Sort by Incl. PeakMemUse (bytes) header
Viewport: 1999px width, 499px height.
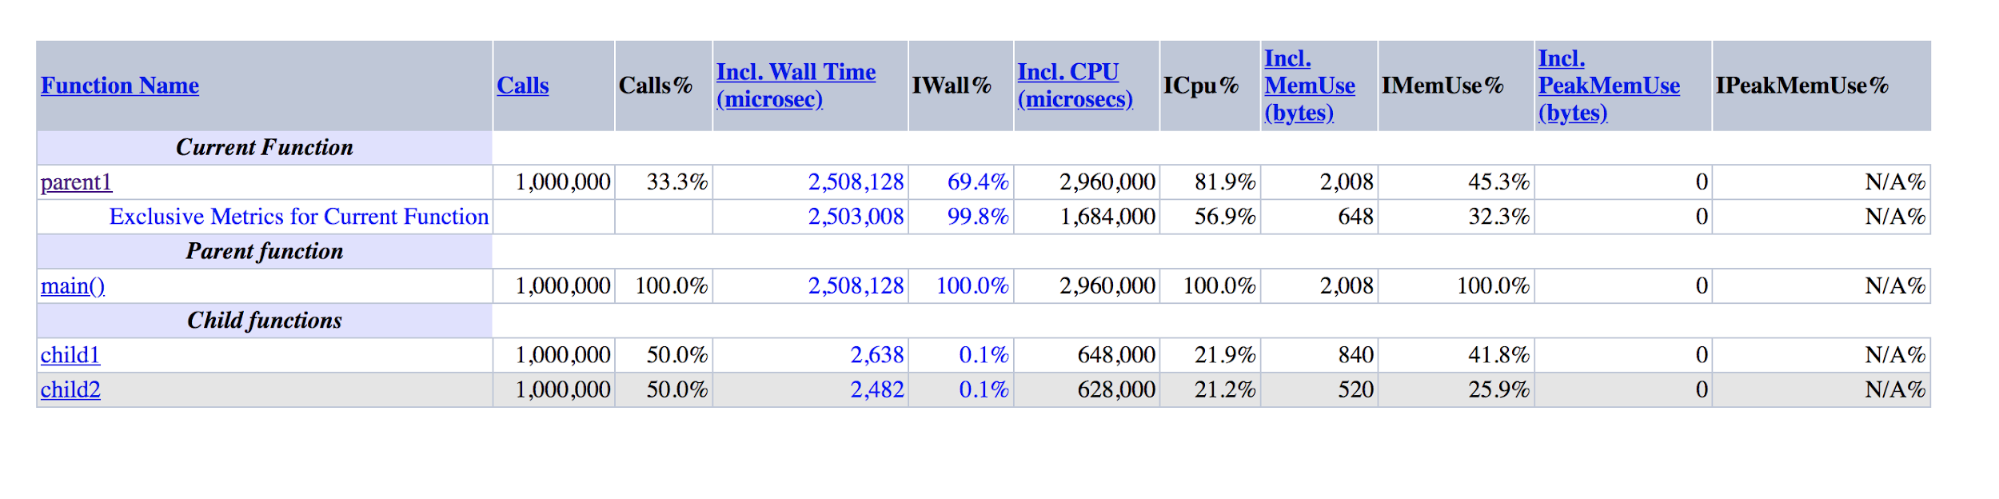[1608, 86]
